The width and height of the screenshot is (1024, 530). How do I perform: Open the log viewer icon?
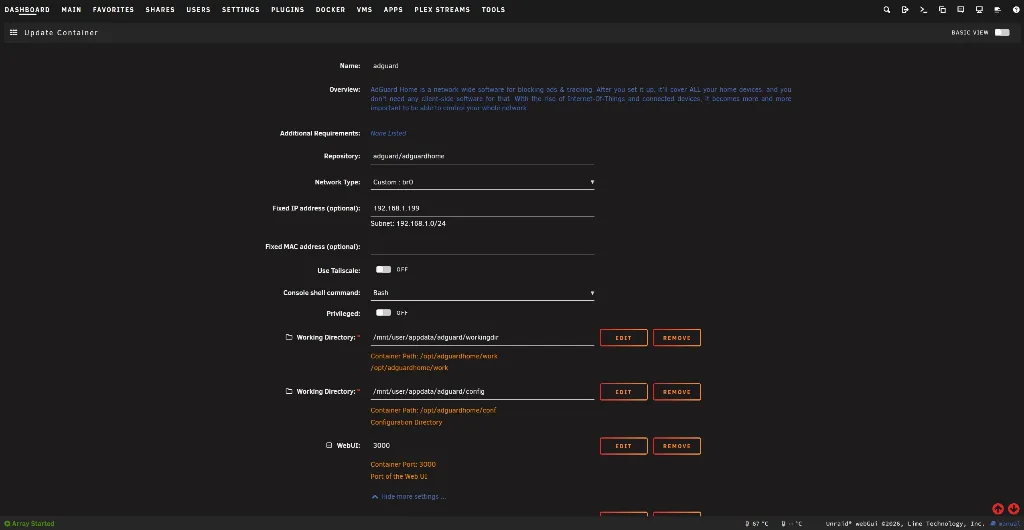(997, 10)
